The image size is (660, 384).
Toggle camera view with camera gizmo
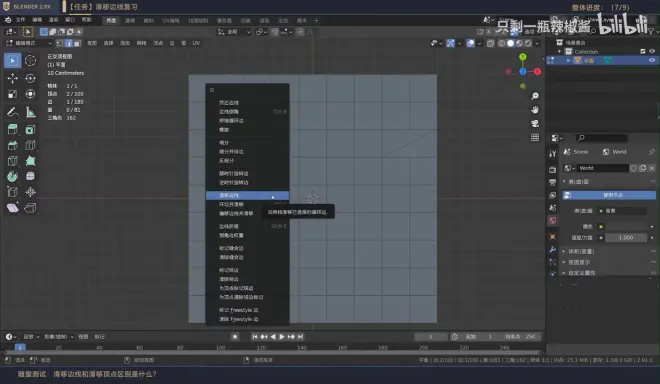[535, 124]
